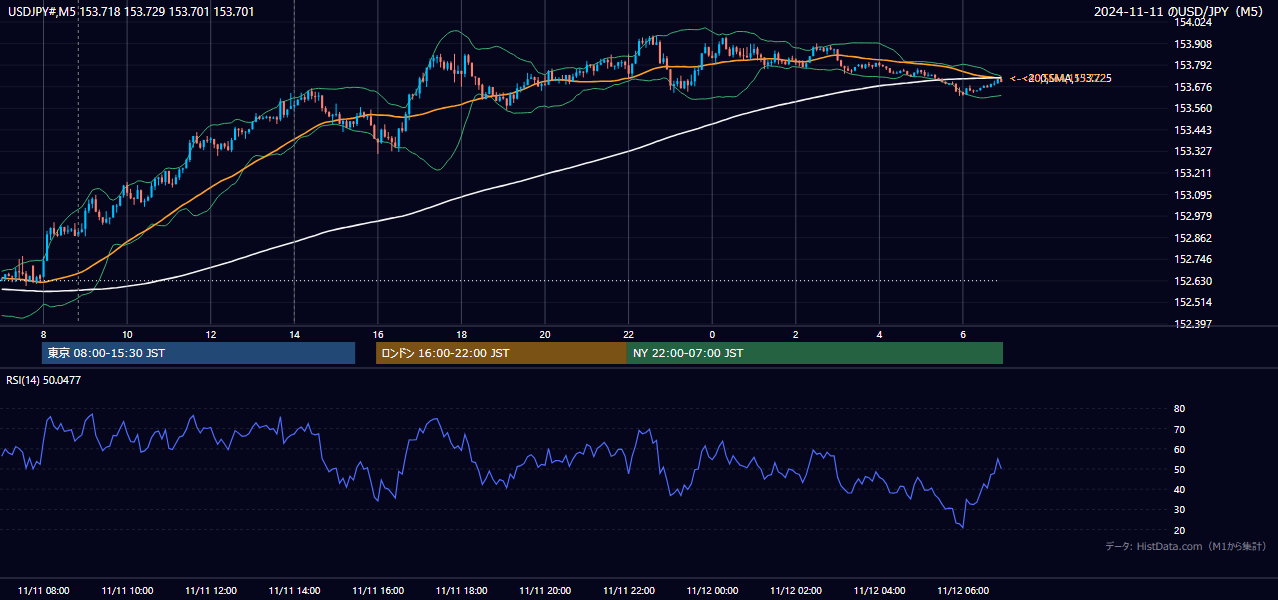Click the 152.746 price axis label

coord(1193,259)
